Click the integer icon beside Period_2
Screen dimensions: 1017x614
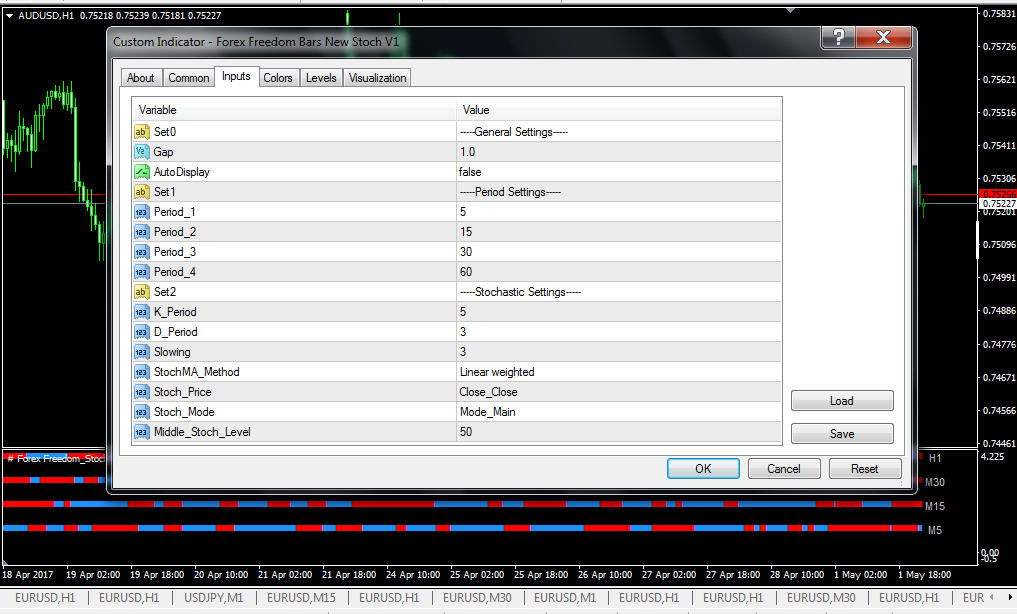[x=141, y=232]
